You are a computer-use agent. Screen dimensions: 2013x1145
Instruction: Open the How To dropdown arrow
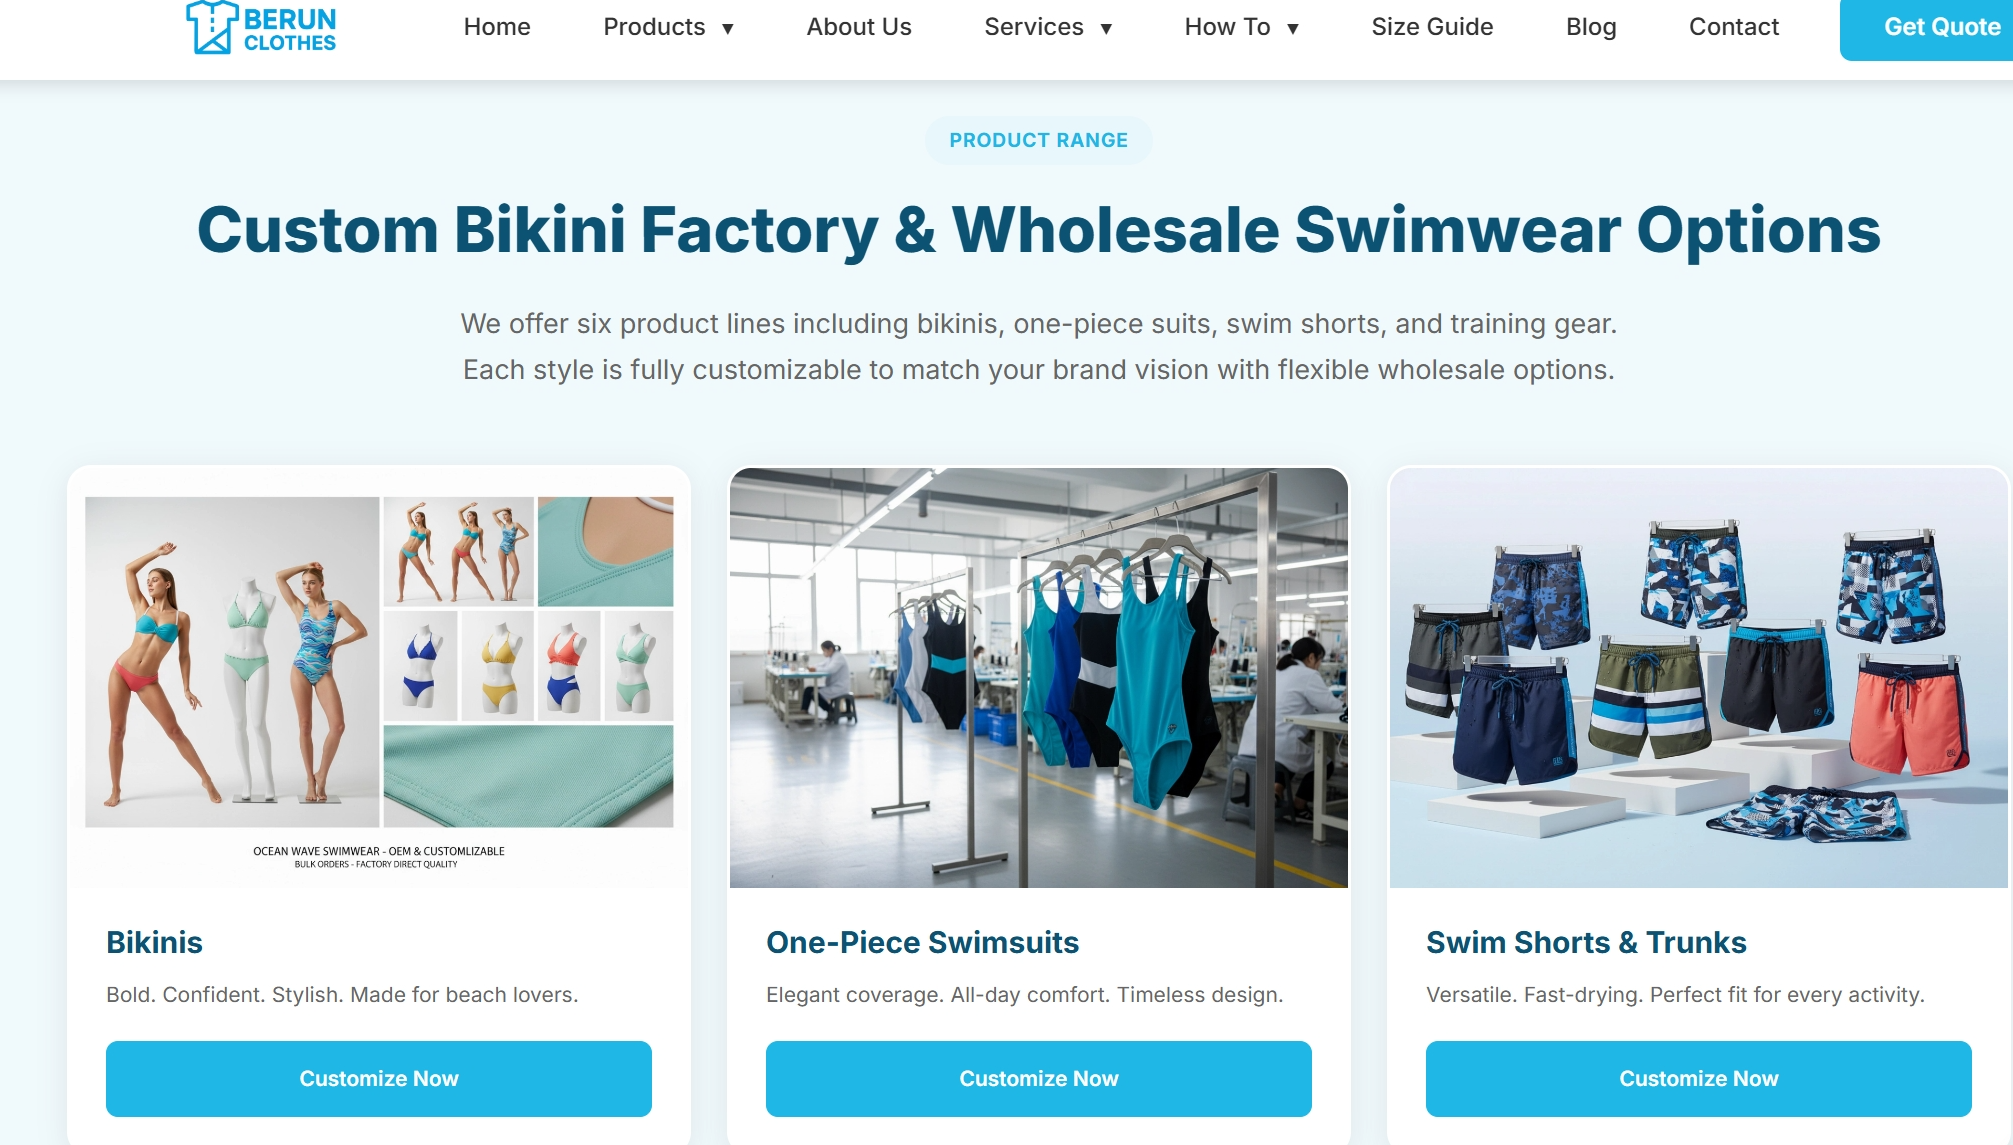(x=1293, y=29)
